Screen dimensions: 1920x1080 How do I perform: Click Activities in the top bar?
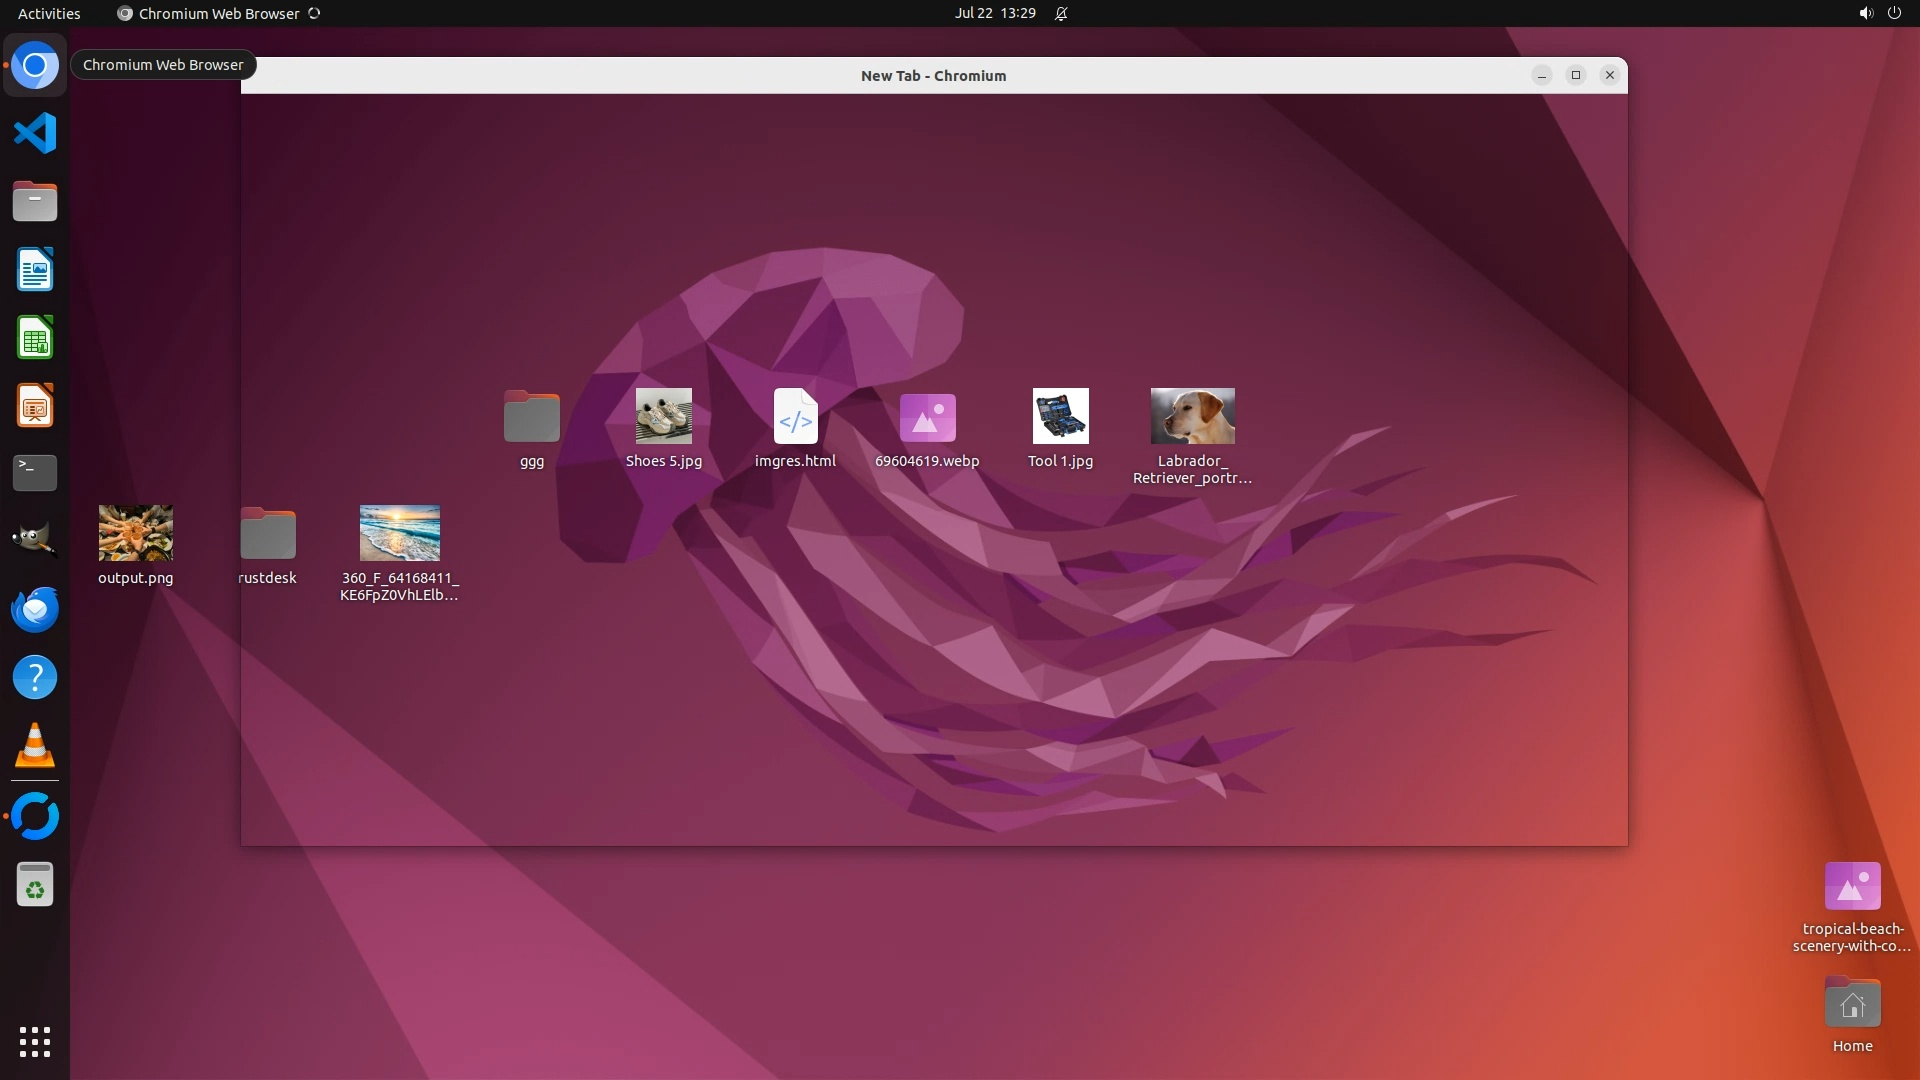pyautogui.click(x=49, y=13)
